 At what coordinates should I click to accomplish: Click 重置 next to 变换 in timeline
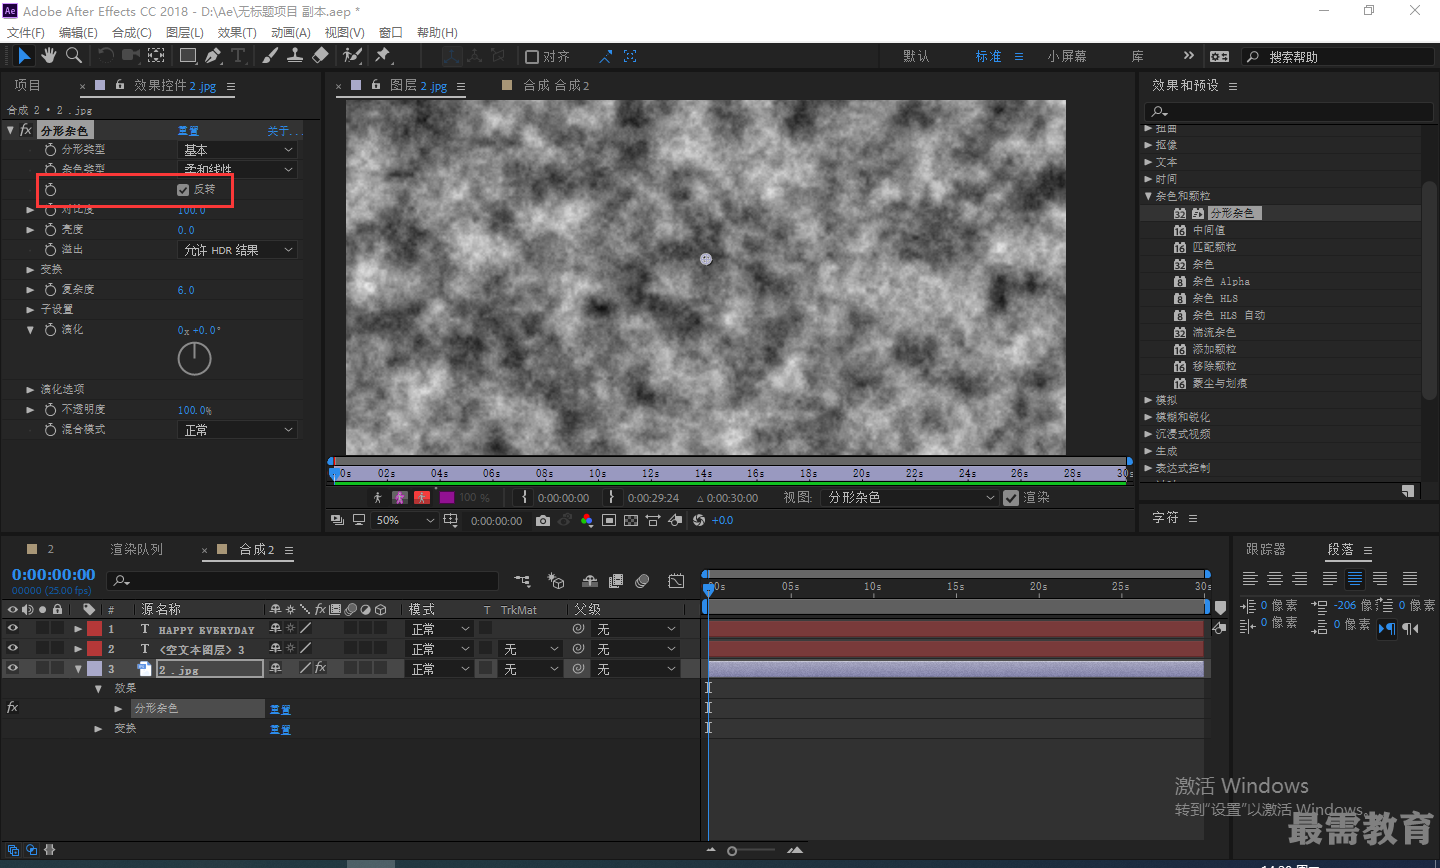click(x=280, y=729)
